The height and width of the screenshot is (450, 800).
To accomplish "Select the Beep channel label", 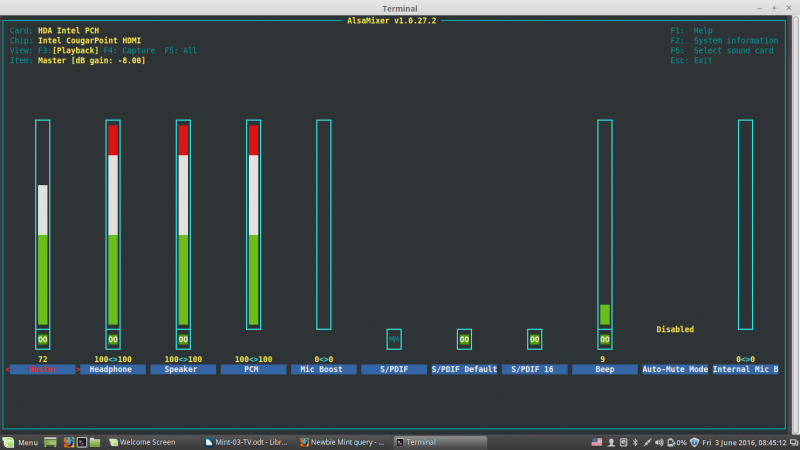I will point(605,369).
